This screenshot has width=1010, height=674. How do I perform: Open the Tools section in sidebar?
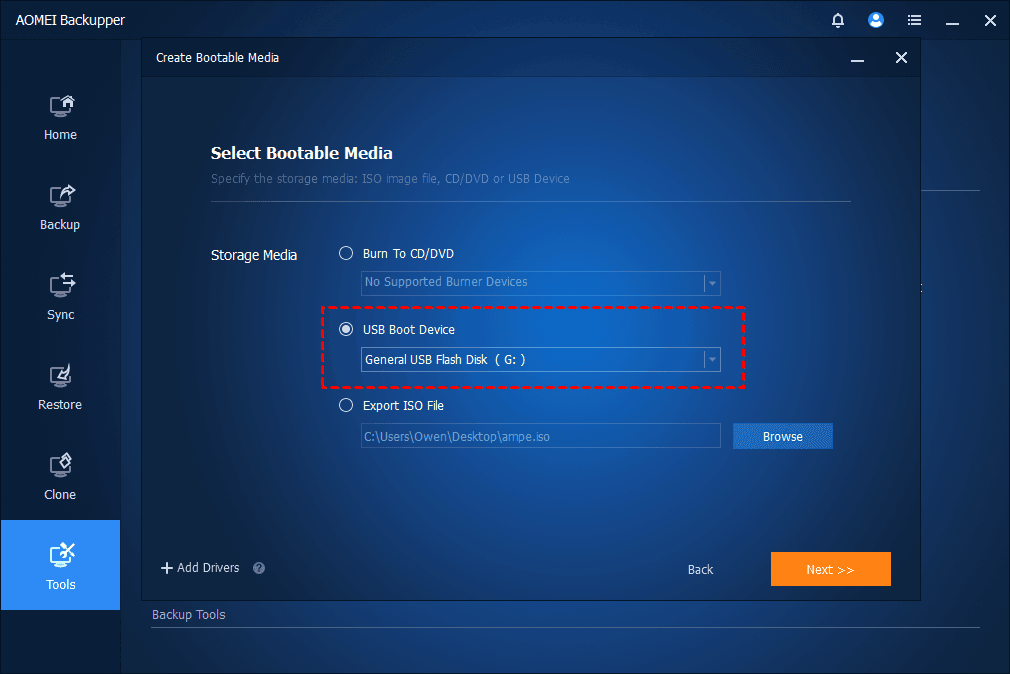(61, 565)
